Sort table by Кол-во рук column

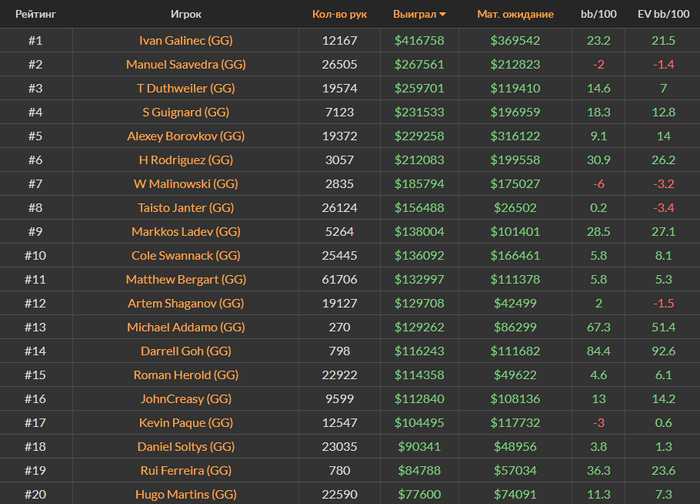[x=340, y=15]
